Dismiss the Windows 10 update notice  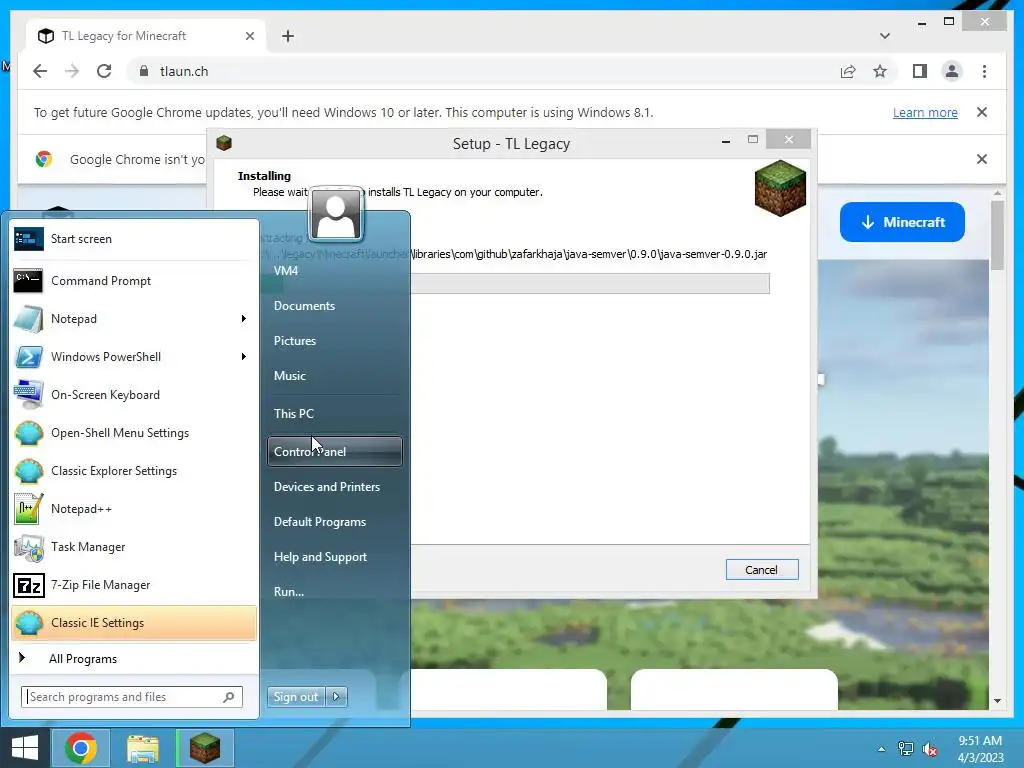pos(982,112)
